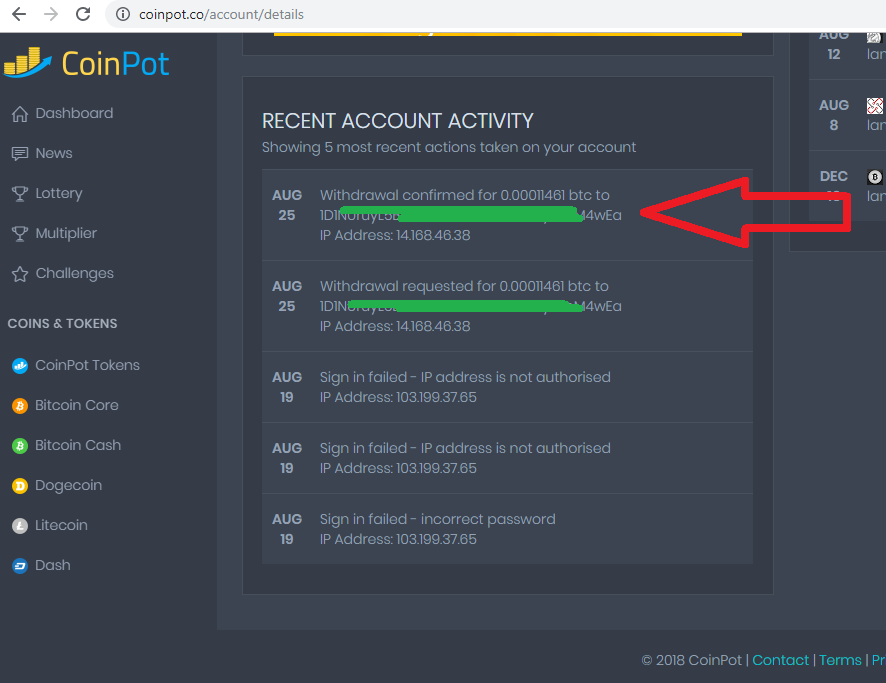Open Dogecoin page
Screen dimensions: 886x683
coord(68,485)
